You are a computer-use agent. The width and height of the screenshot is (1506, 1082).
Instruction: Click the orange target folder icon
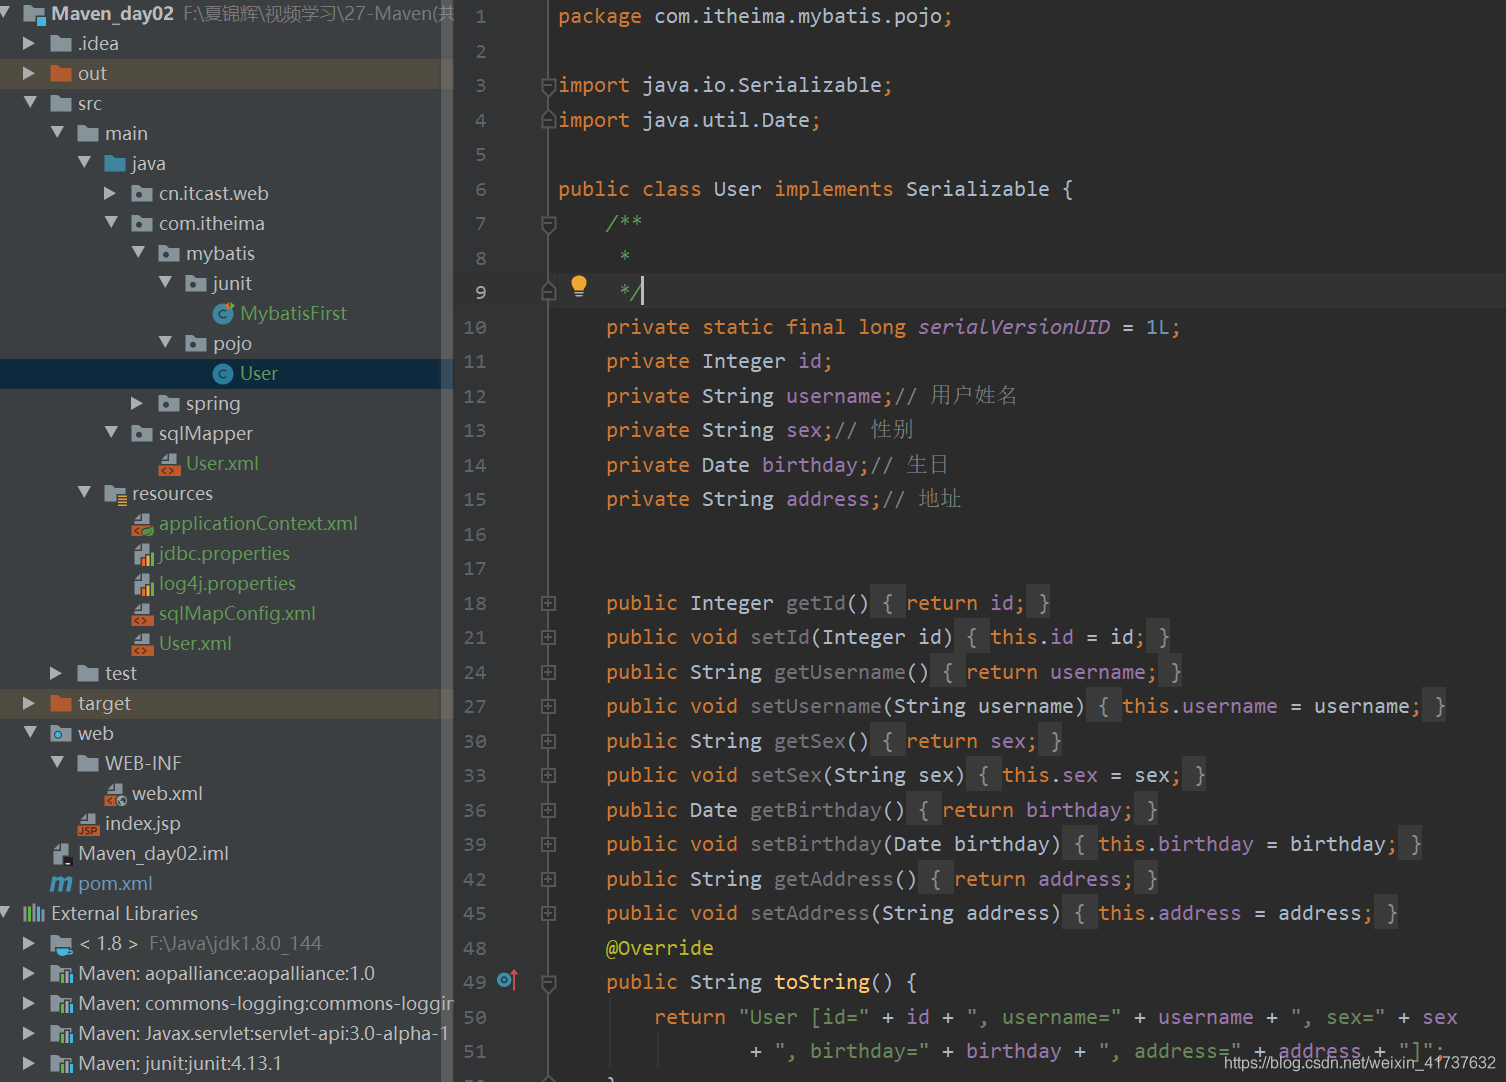pos(61,703)
